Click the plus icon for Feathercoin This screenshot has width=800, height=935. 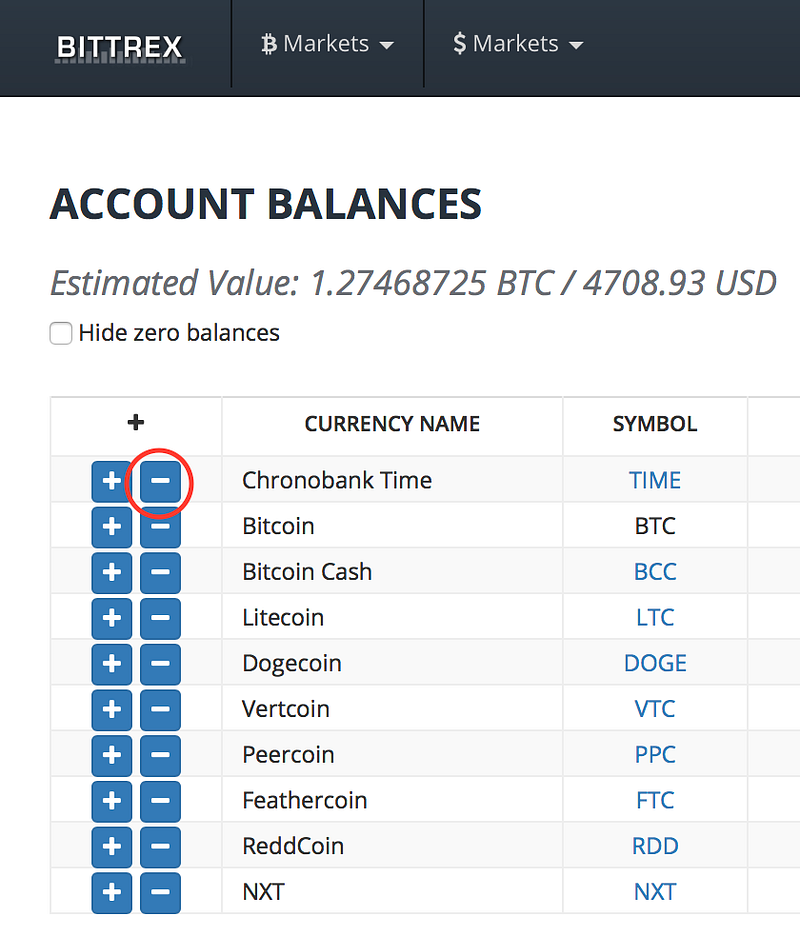[112, 801]
